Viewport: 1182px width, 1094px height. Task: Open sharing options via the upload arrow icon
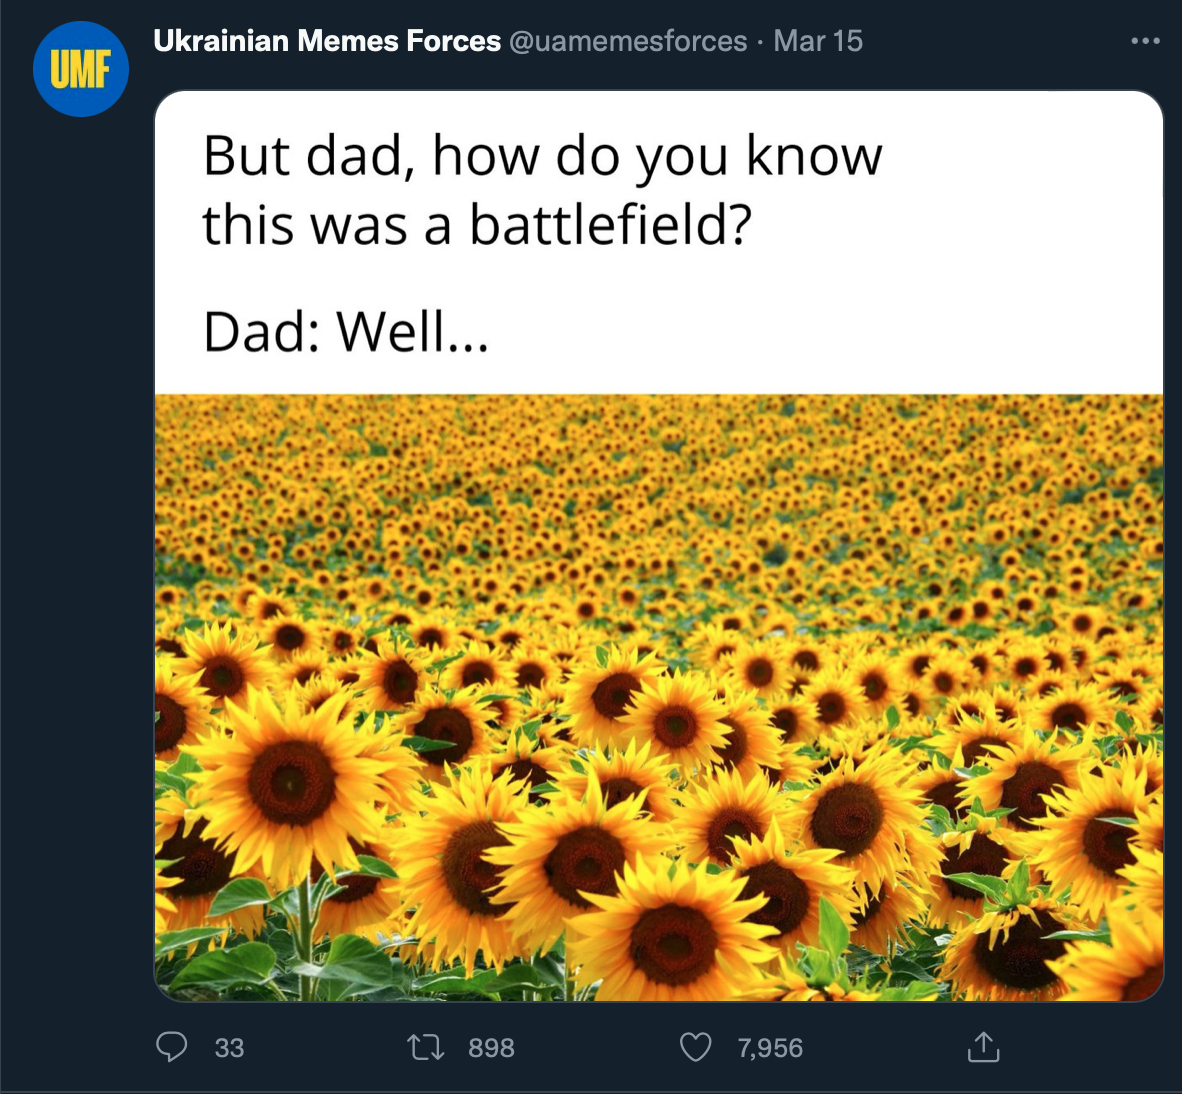(x=986, y=1048)
